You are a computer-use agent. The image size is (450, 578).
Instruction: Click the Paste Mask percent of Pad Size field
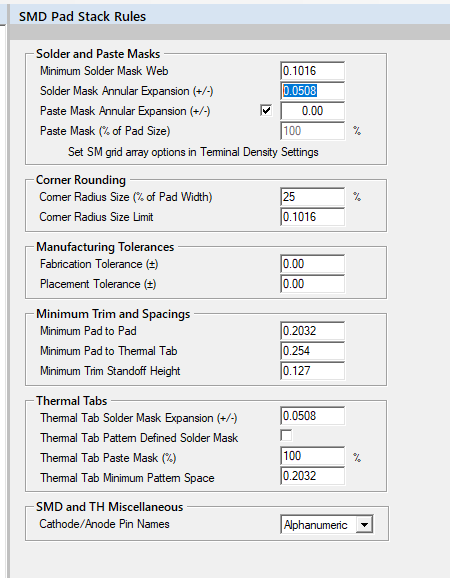pyautogui.click(x=312, y=130)
